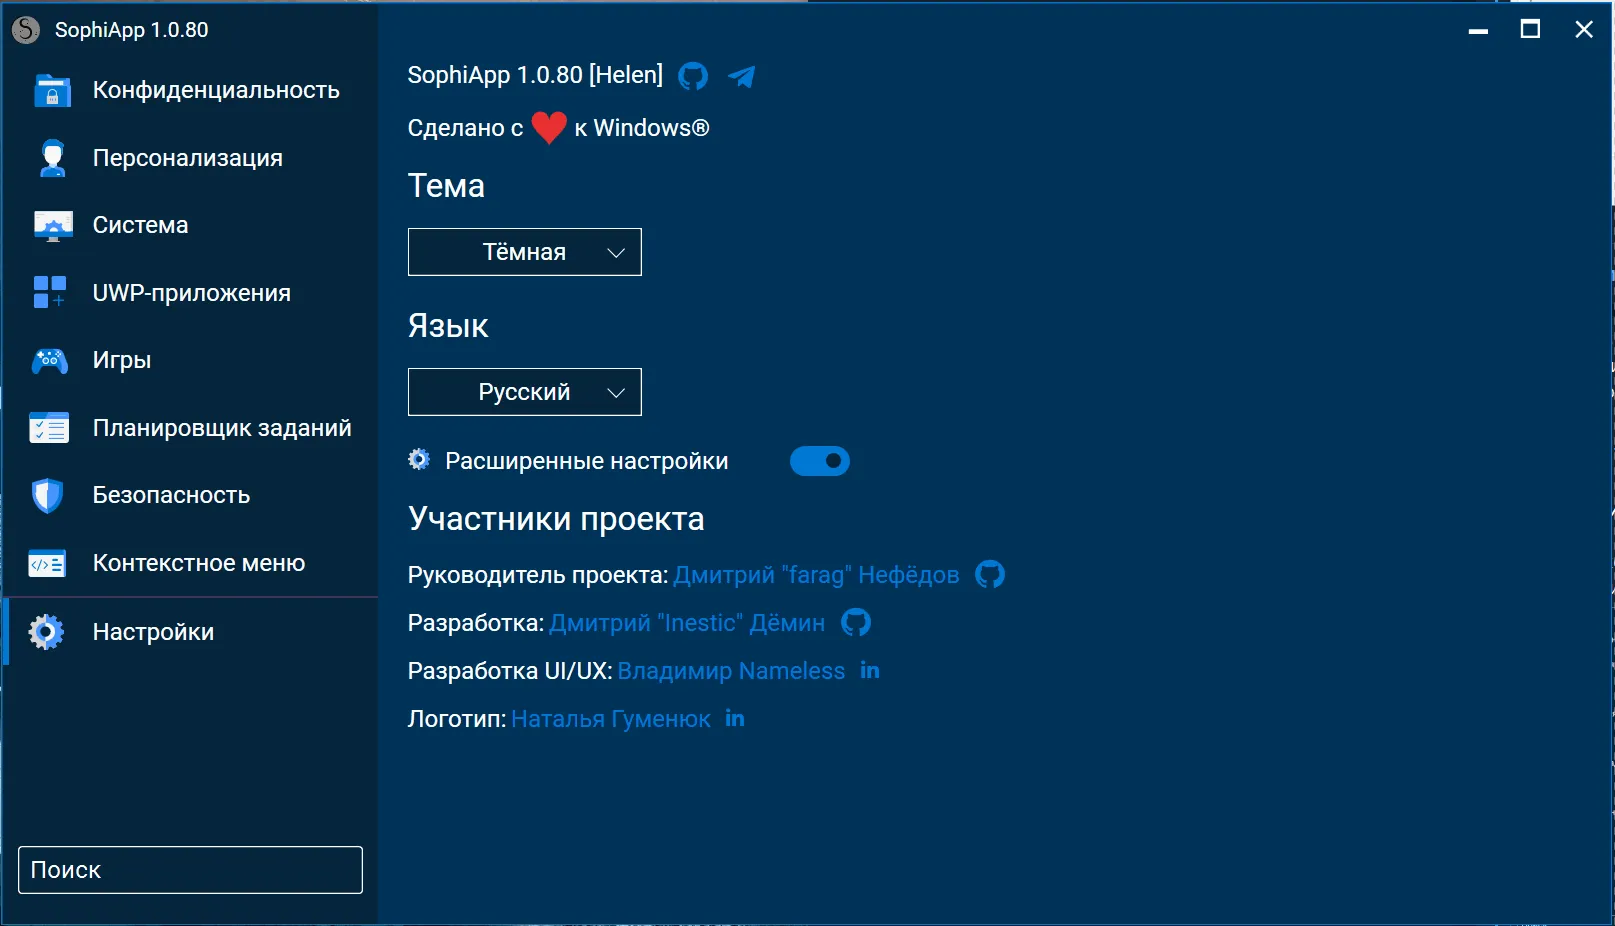Click the Игры gamepad icon

click(x=50, y=361)
